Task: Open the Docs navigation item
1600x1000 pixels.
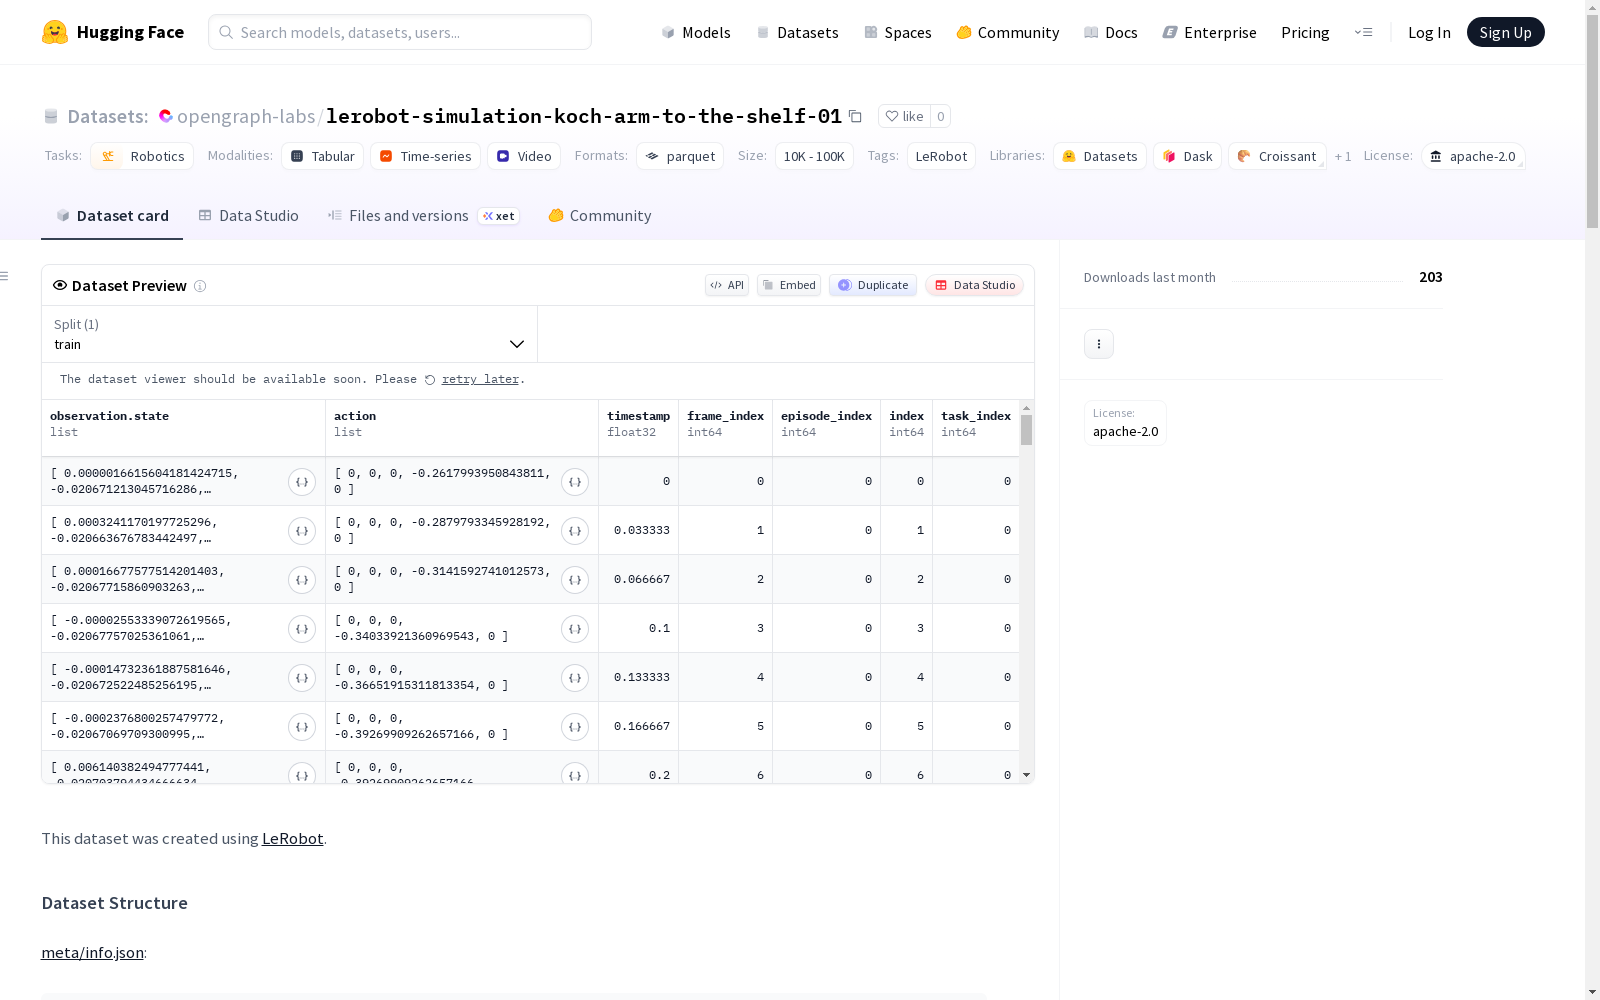Action: [1111, 32]
